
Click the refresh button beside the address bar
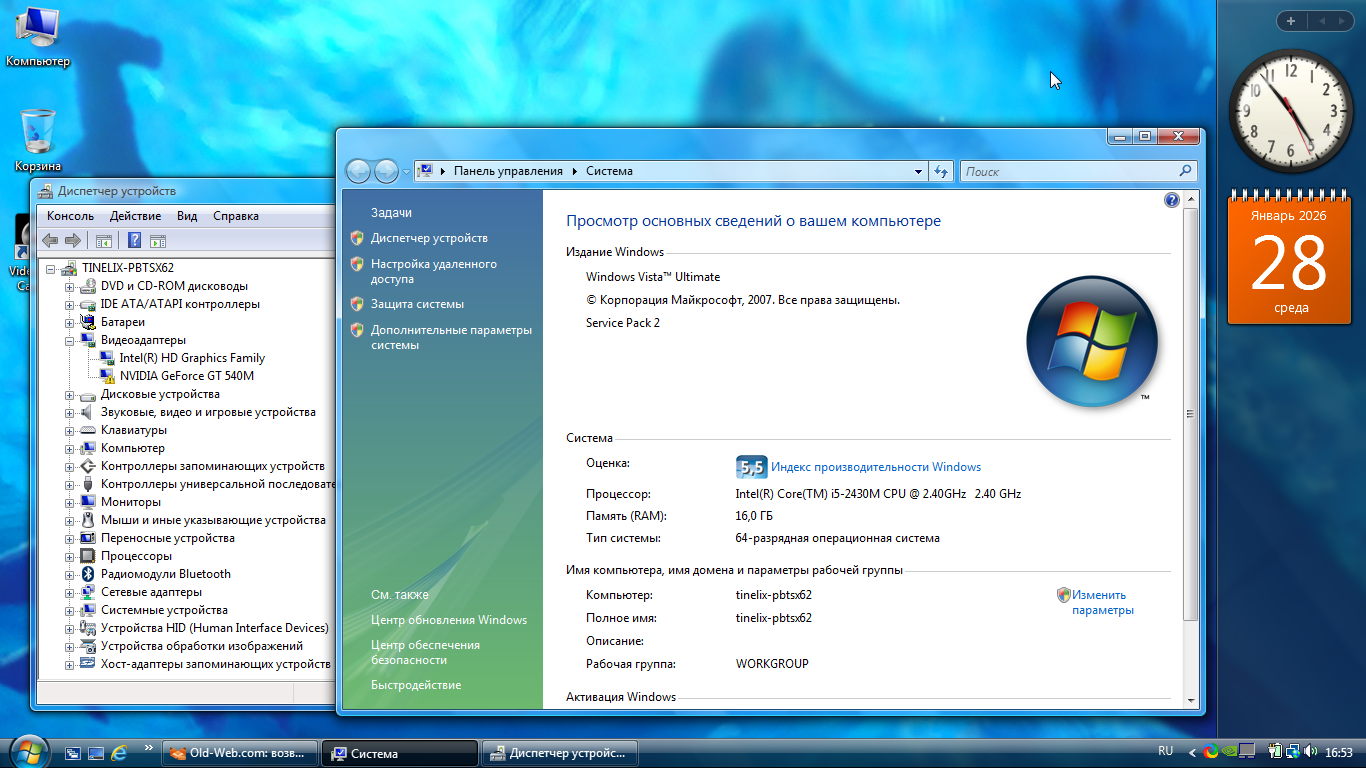click(x=940, y=171)
